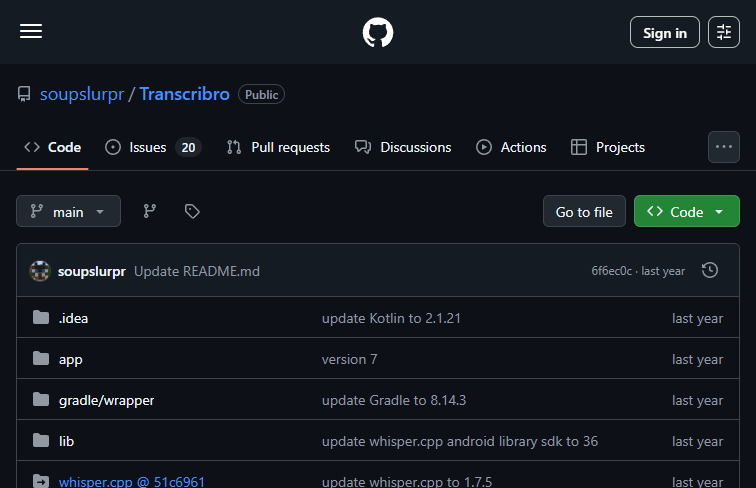This screenshot has width=756, height=488.
Task: Open the main branch selector dropdown
Action: click(x=68, y=211)
